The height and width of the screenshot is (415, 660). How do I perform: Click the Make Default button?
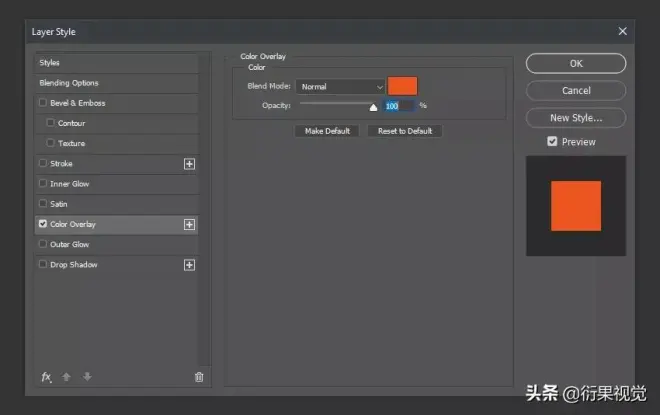327,131
